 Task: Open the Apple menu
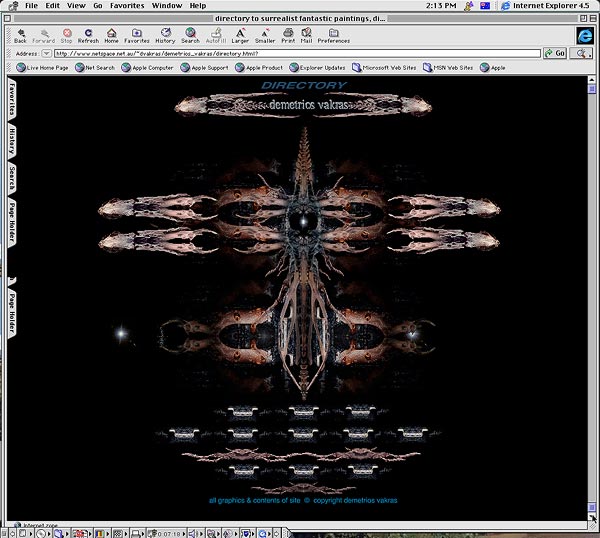(x=13, y=6)
